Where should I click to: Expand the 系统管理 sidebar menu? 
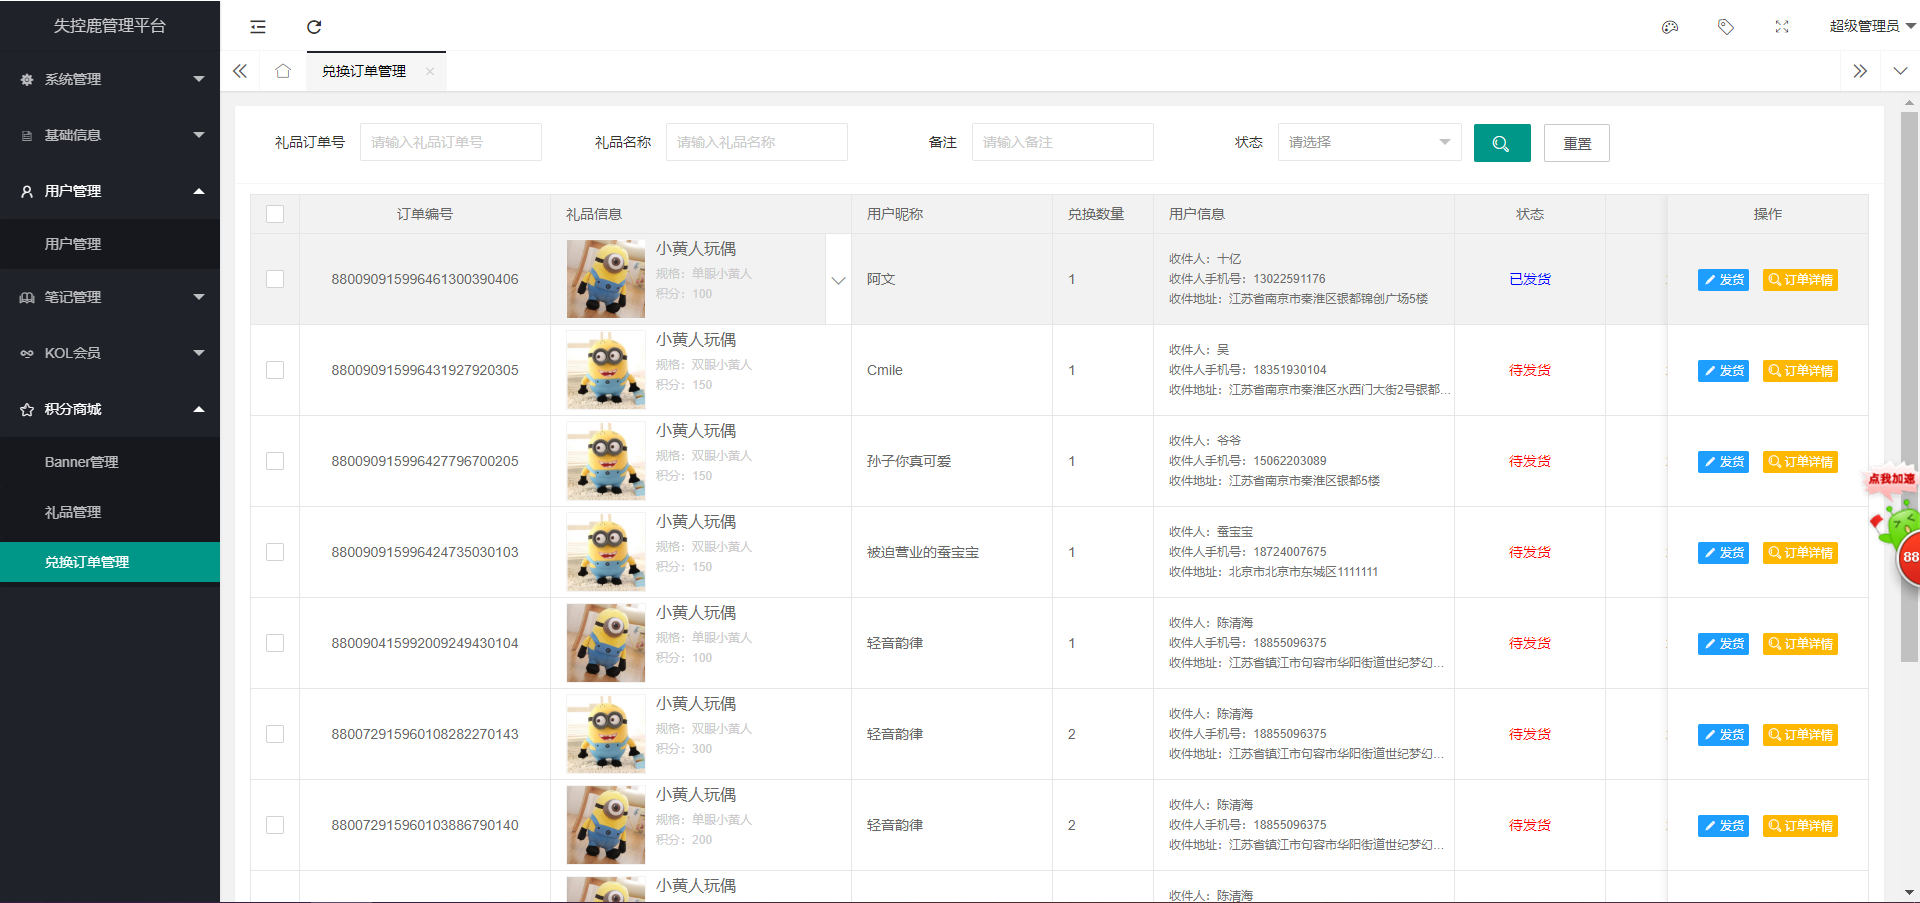coord(110,79)
